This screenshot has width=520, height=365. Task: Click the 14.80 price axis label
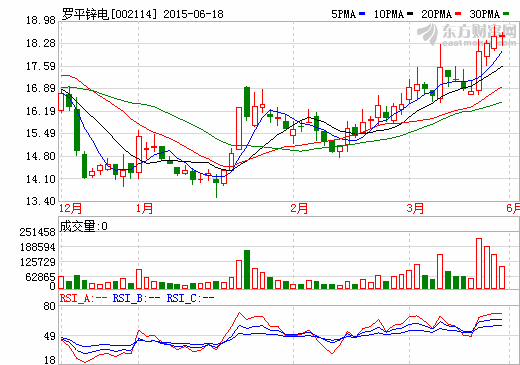pos(41,156)
